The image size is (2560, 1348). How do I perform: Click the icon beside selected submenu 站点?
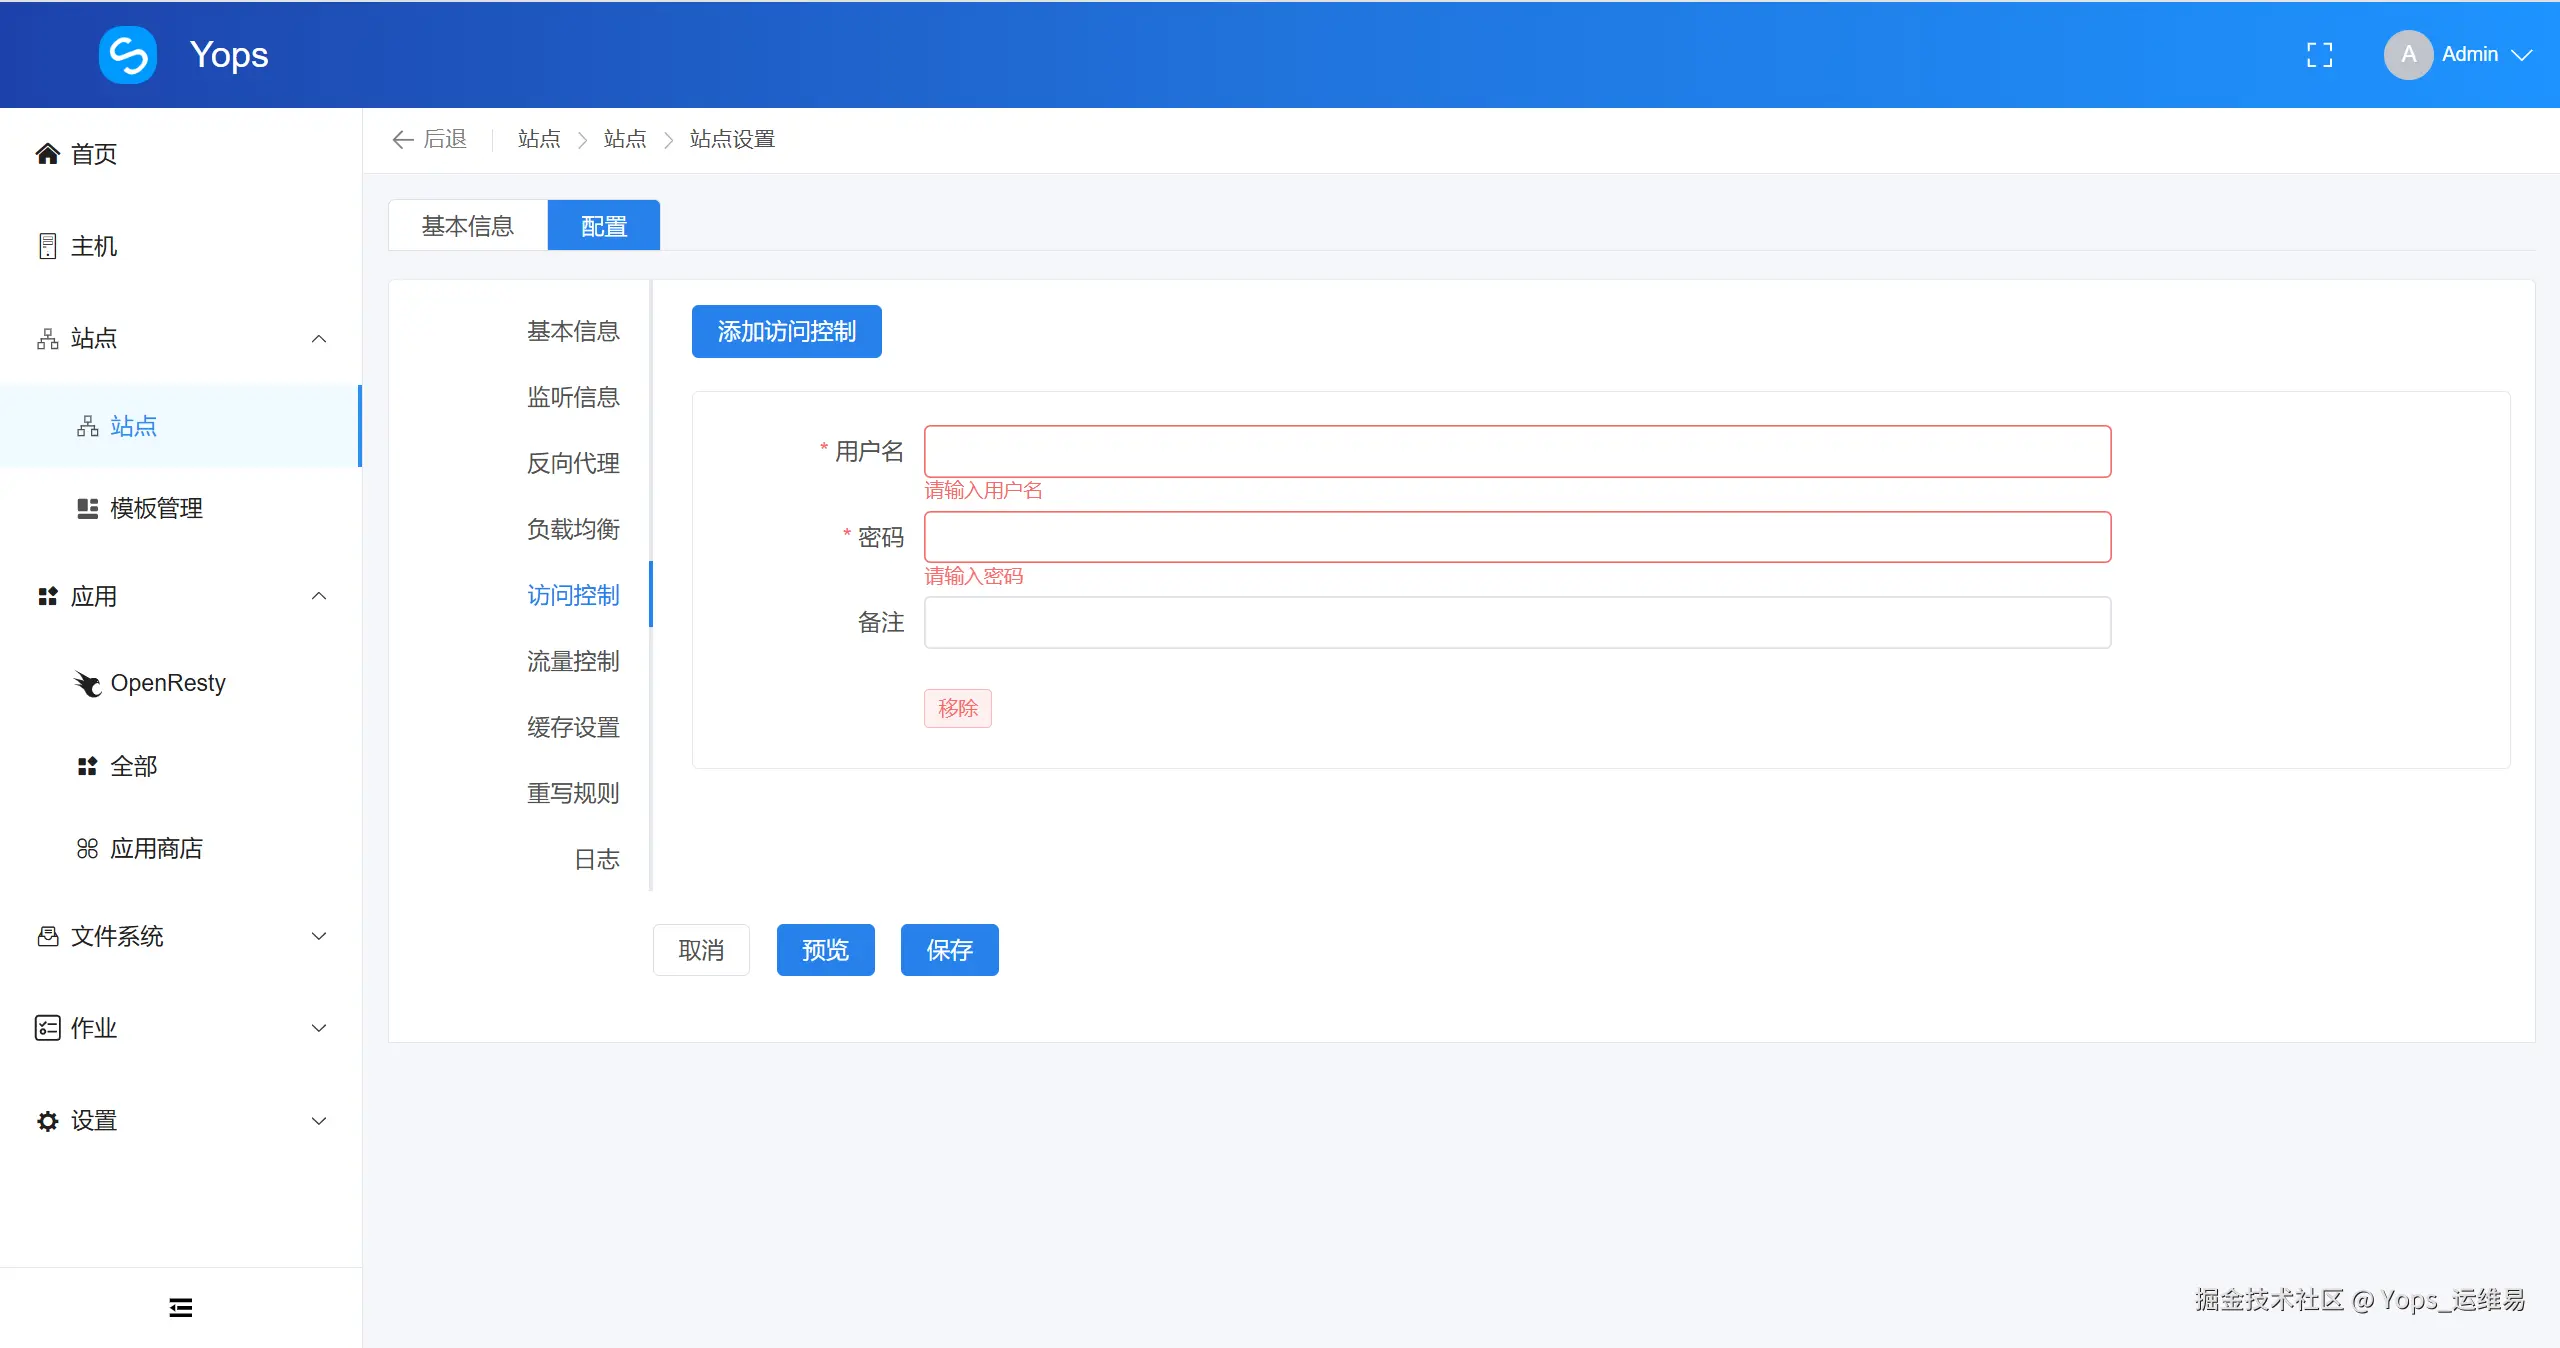[88, 427]
